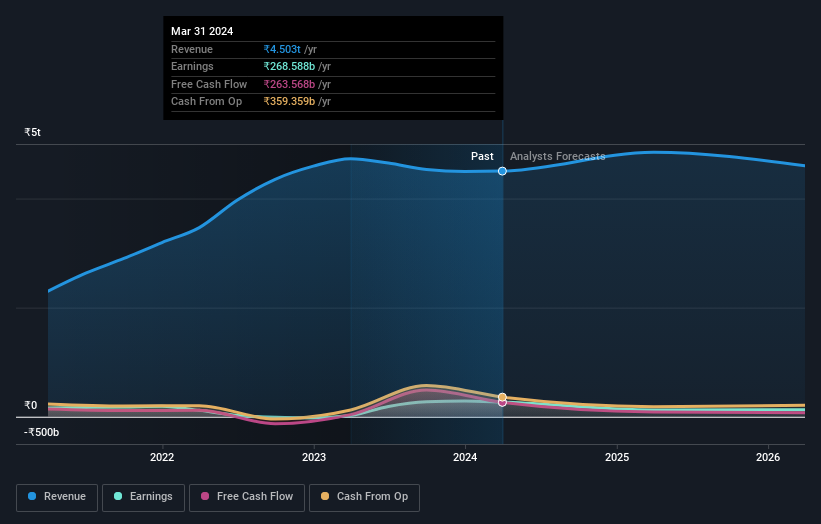Toggle the Cash From Op legend button
This screenshot has height=524, width=821.
(364, 497)
